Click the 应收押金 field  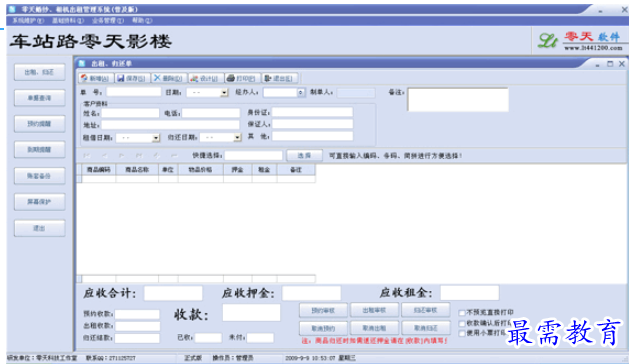click(311, 293)
